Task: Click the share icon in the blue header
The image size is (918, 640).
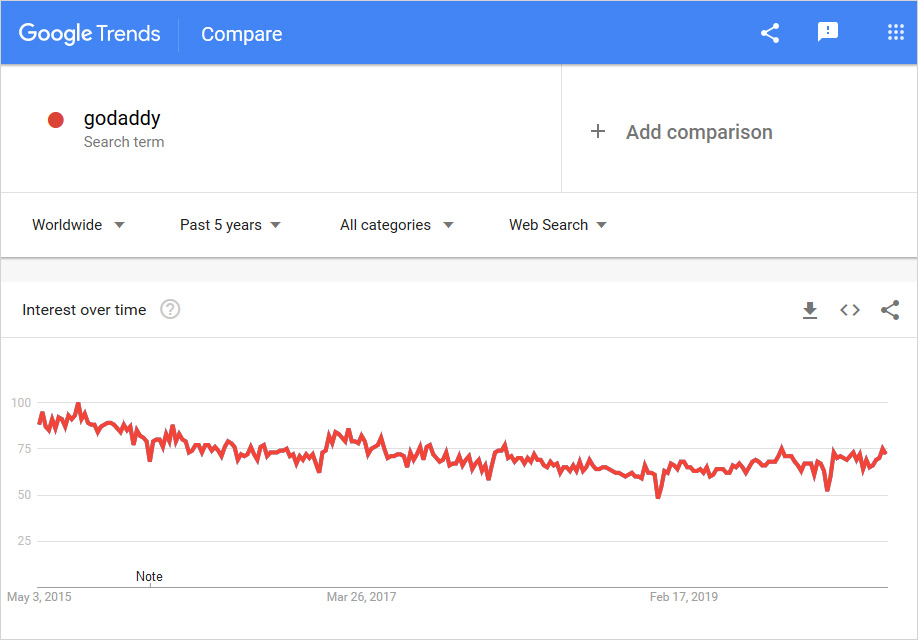Action: tap(770, 33)
